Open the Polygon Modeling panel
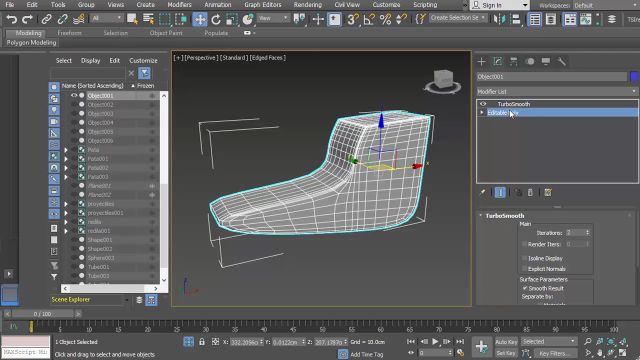Image resolution: width=640 pixels, height=360 pixels. pyautogui.click(x=31, y=42)
